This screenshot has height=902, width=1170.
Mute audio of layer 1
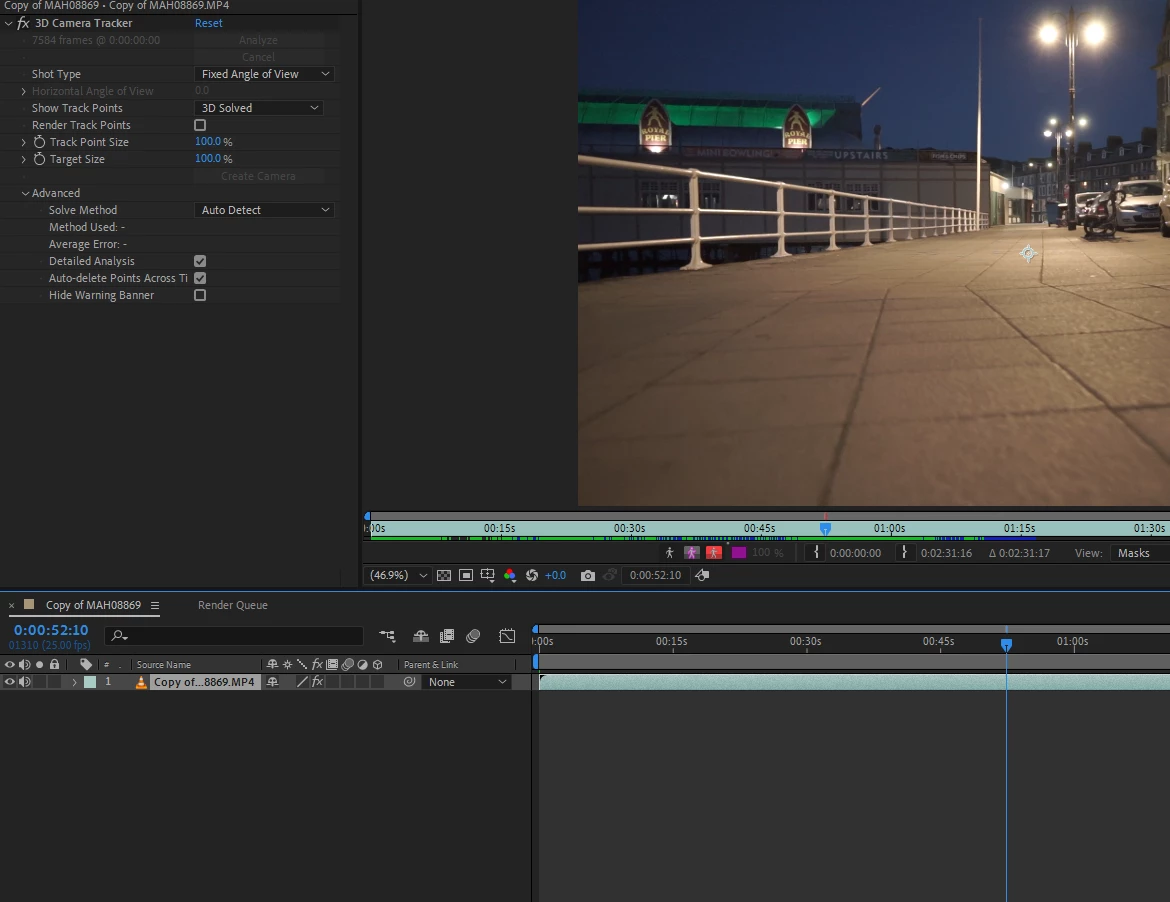(x=25, y=682)
